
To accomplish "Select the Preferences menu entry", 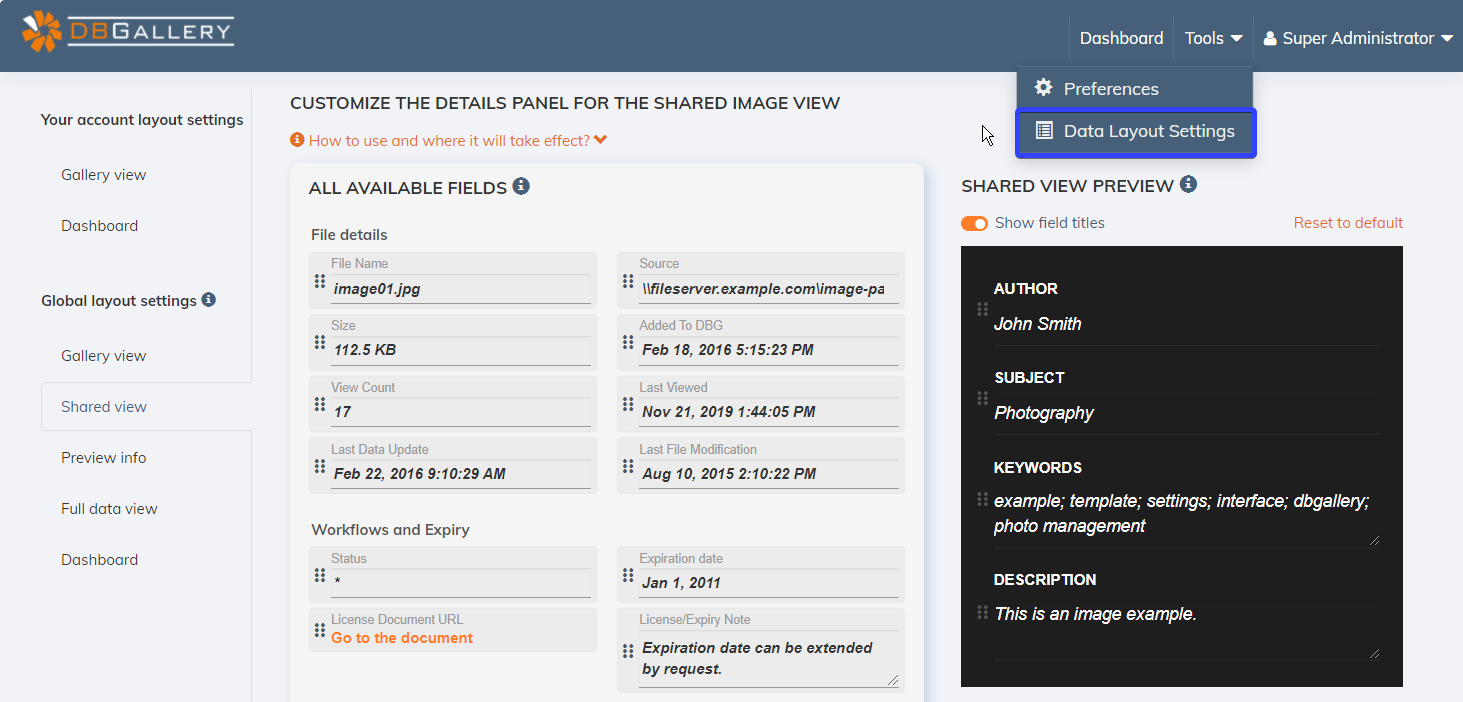I will [1134, 88].
